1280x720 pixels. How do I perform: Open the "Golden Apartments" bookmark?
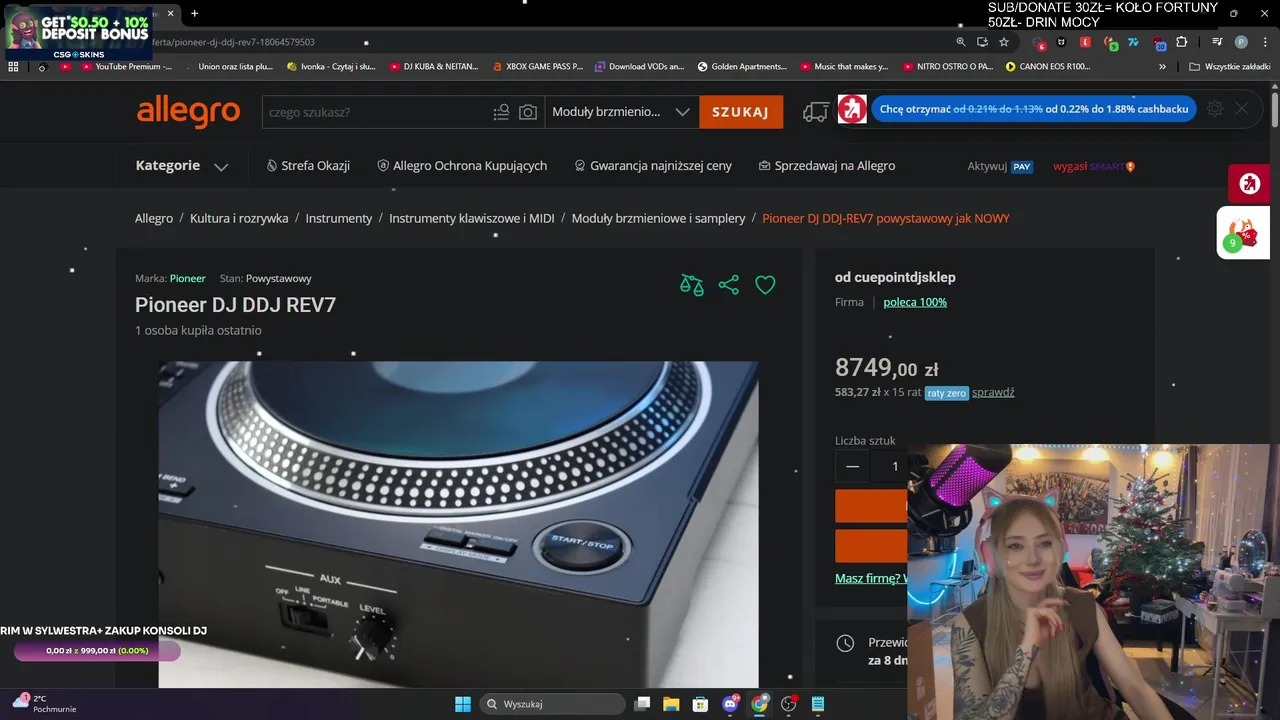tap(742, 66)
